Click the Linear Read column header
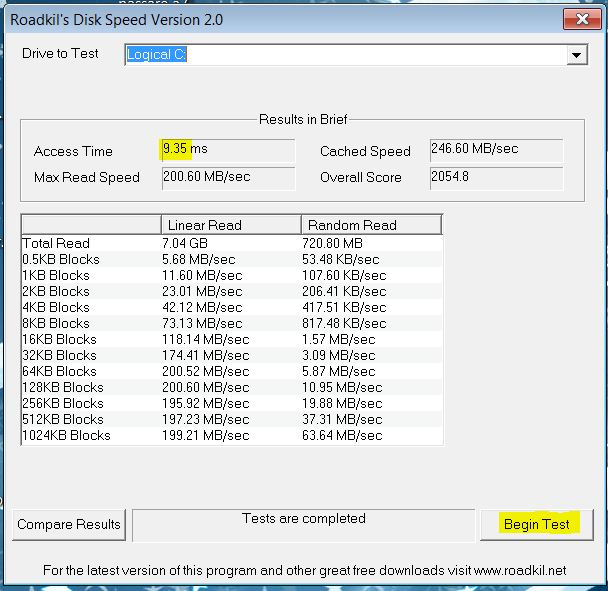The width and height of the screenshot is (608, 591). point(231,225)
